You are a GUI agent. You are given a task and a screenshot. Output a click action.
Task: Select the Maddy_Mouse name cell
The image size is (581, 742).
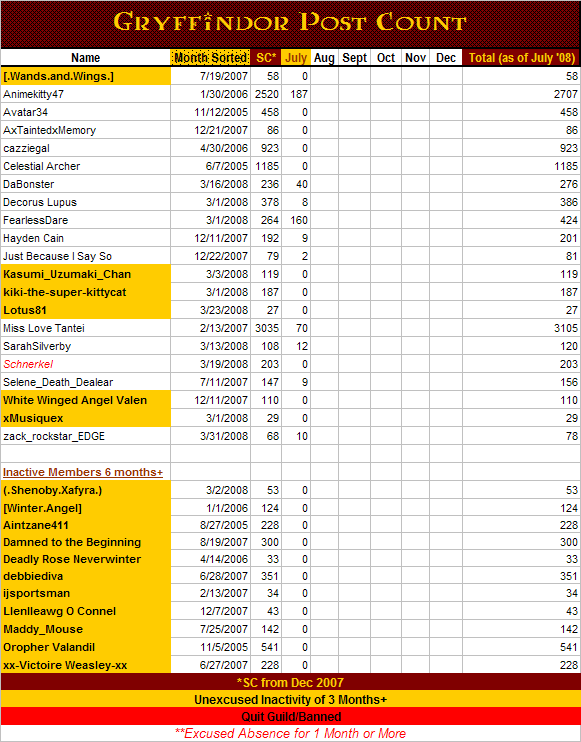pos(86,629)
